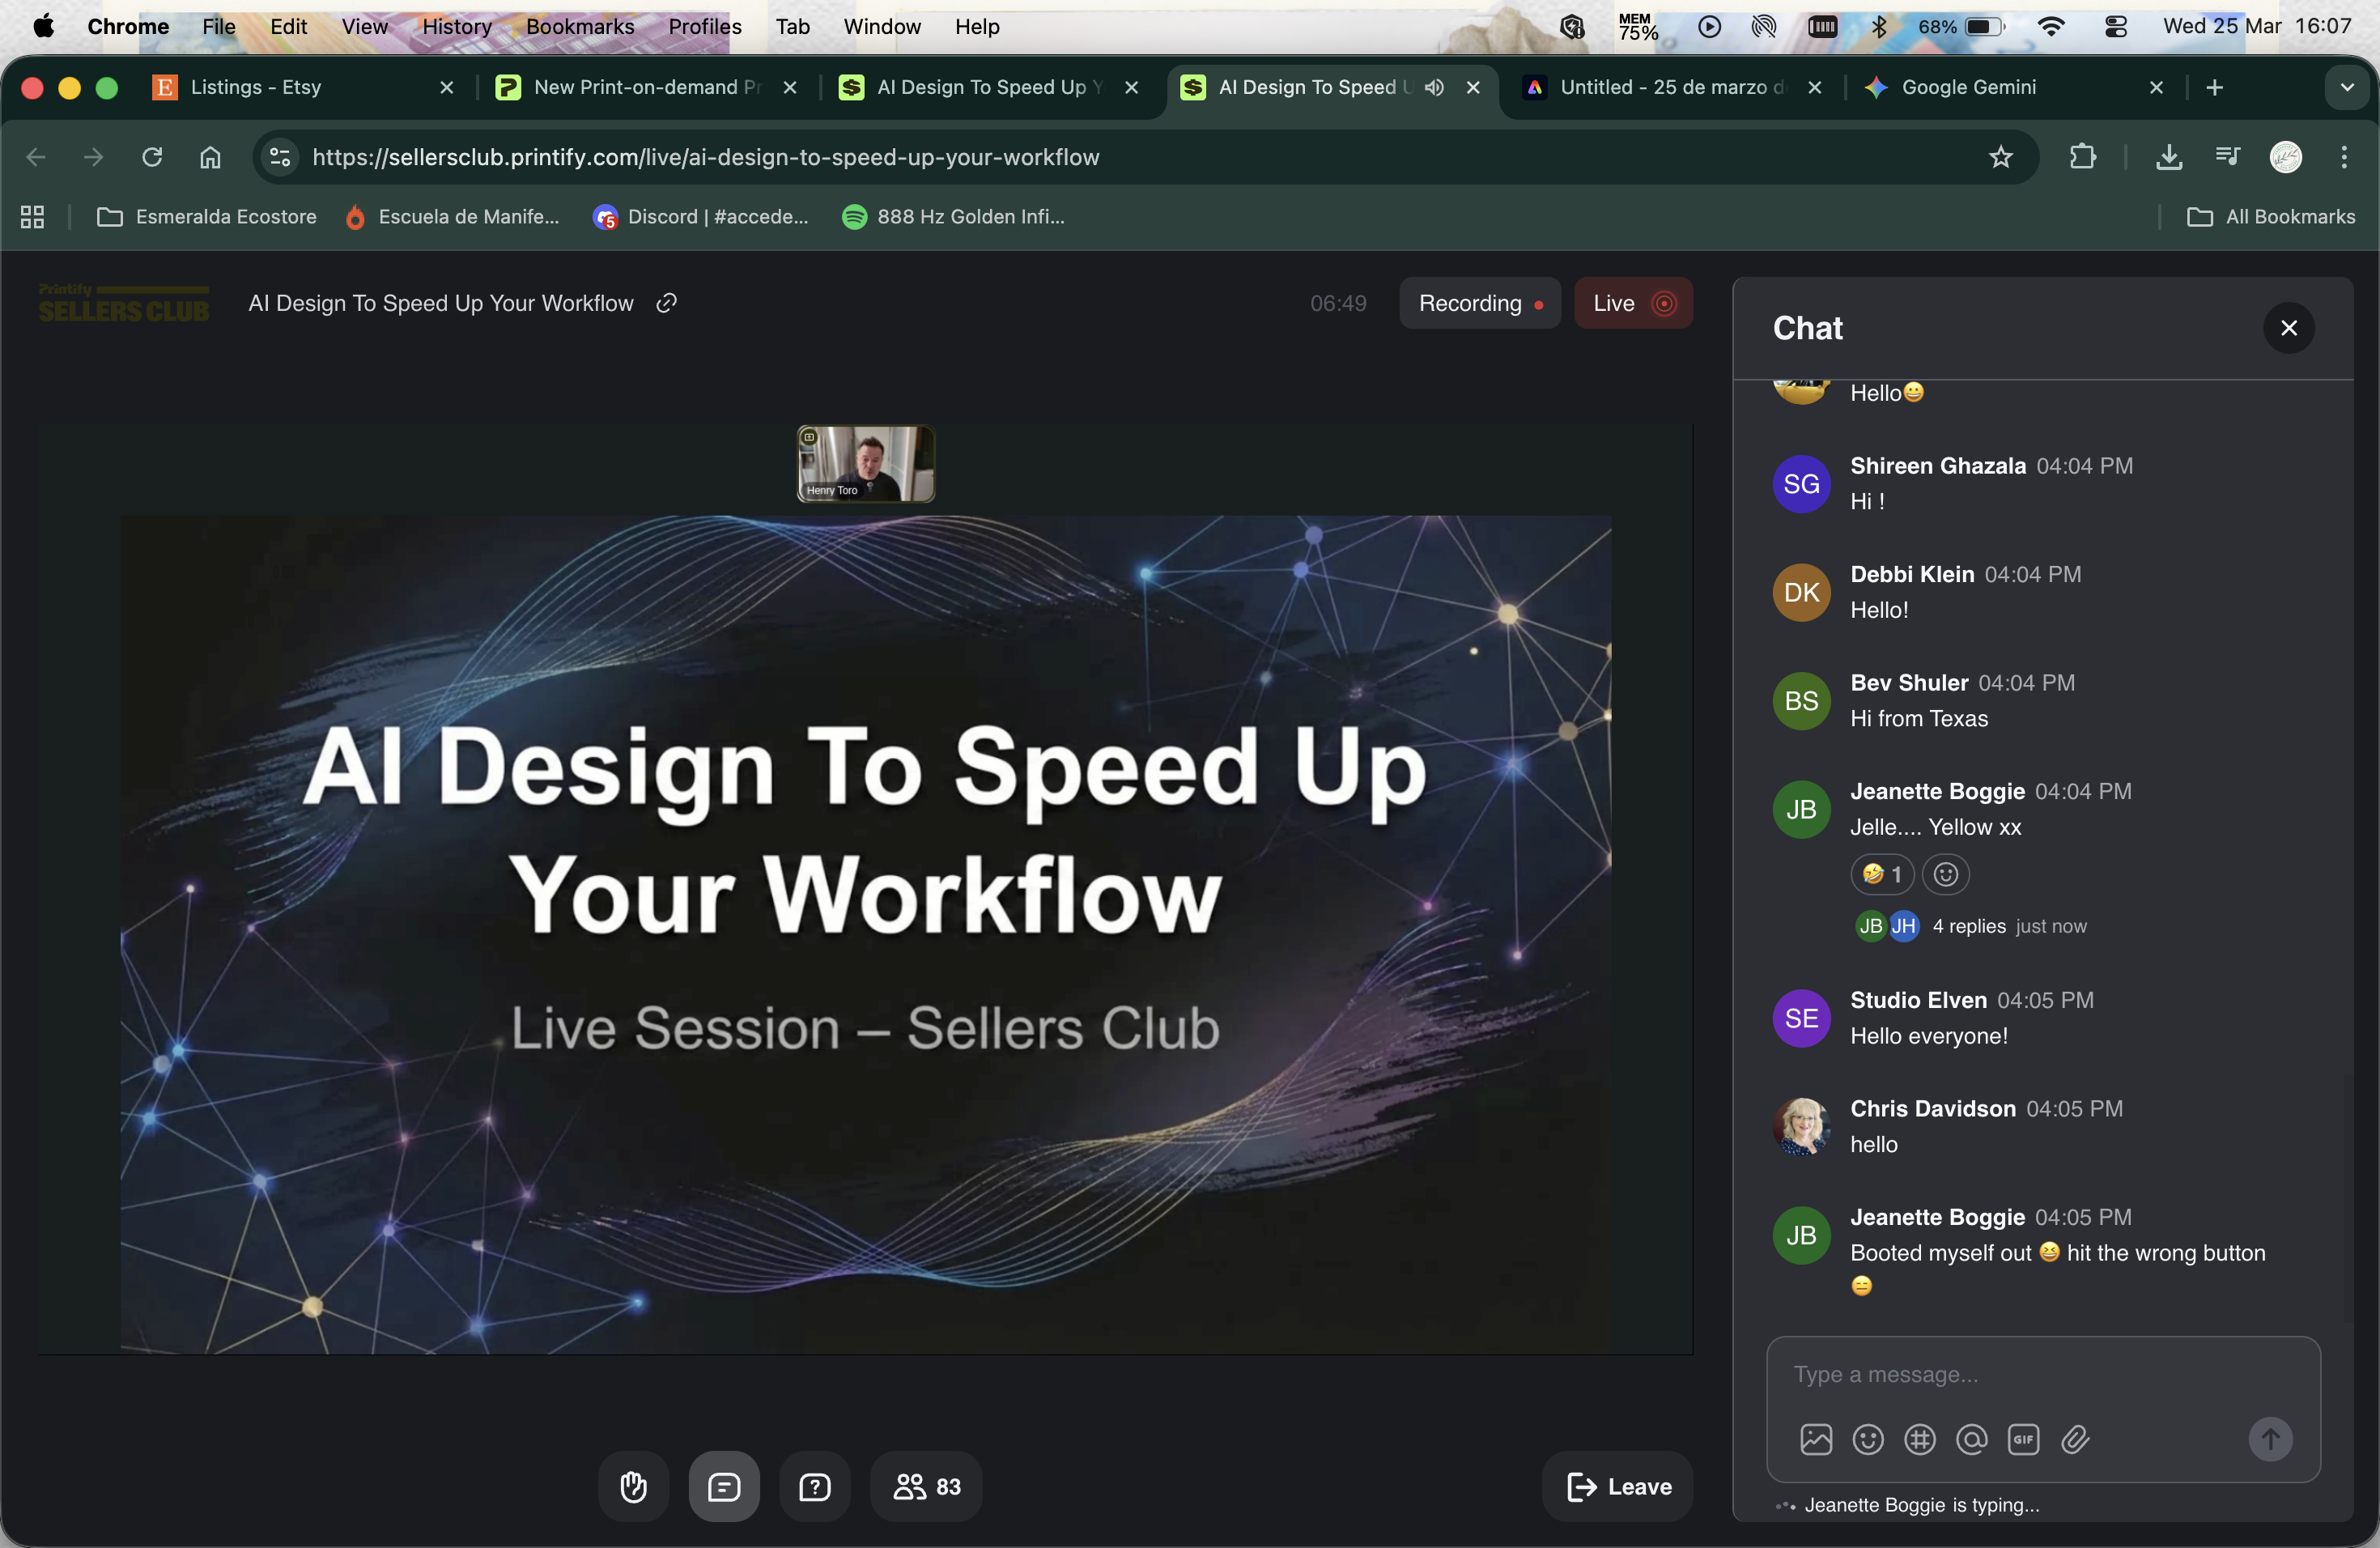
Task: Open Chrome three-dot menu
Action: pyautogui.click(x=2344, y=157)
